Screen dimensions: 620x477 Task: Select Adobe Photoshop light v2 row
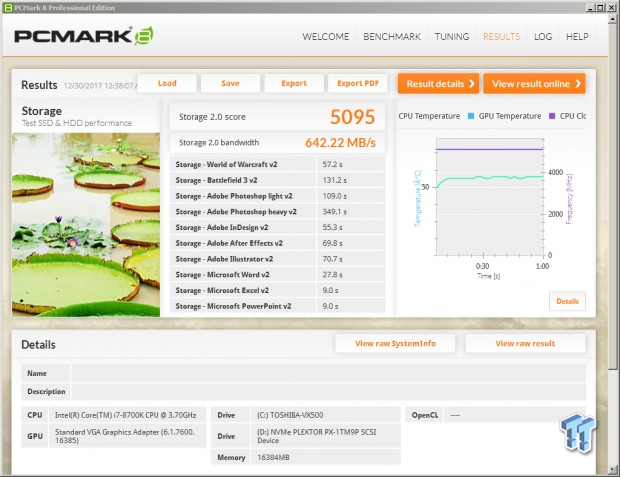pos(277,196)
